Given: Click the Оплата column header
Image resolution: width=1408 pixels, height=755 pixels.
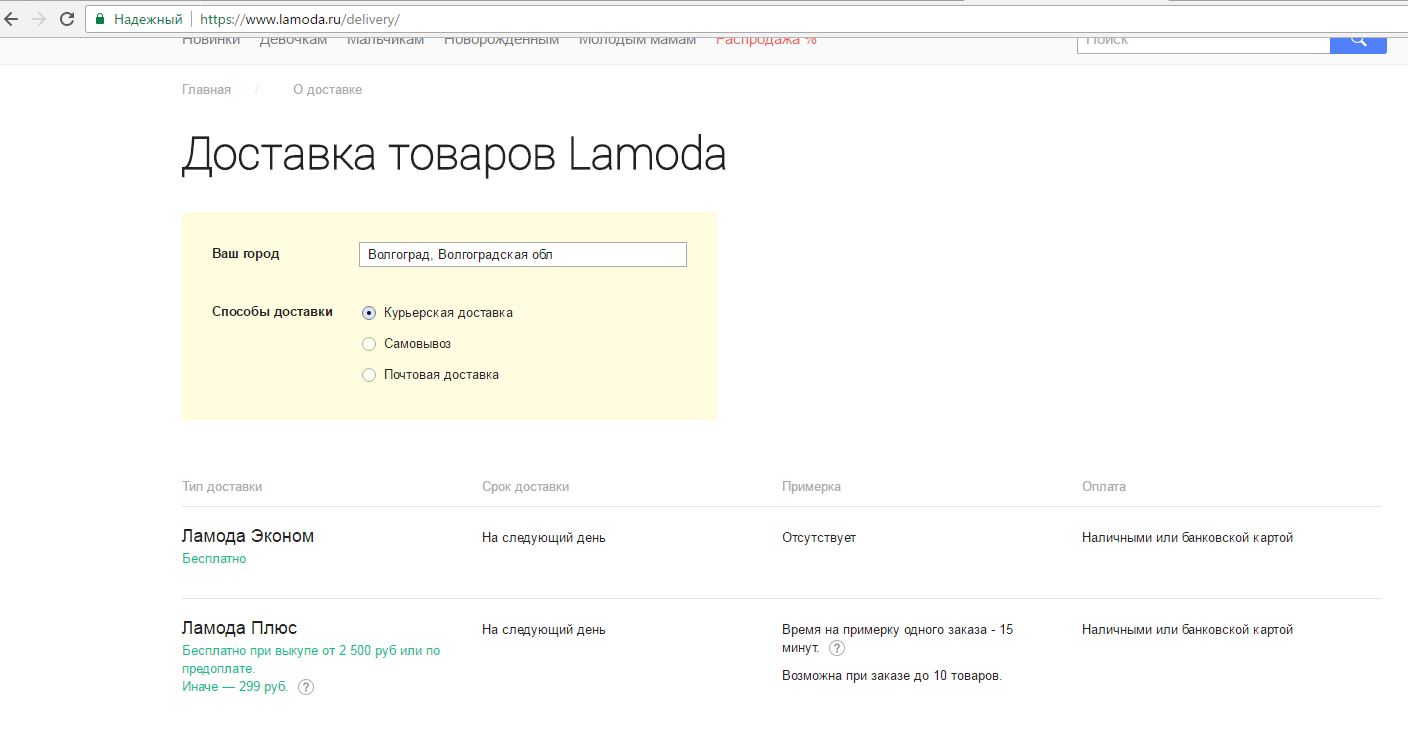Looking at the screenshot, I should pyautogui.click(x=1104, y=487).
